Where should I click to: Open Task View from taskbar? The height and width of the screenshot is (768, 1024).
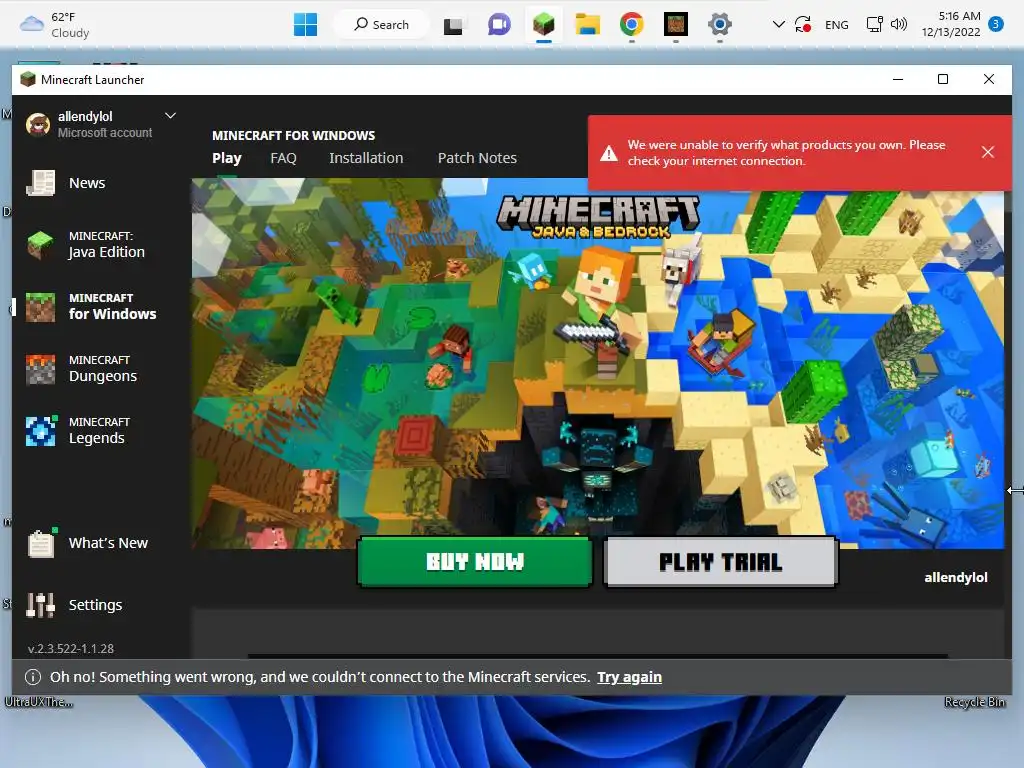(x=453, y=25)
